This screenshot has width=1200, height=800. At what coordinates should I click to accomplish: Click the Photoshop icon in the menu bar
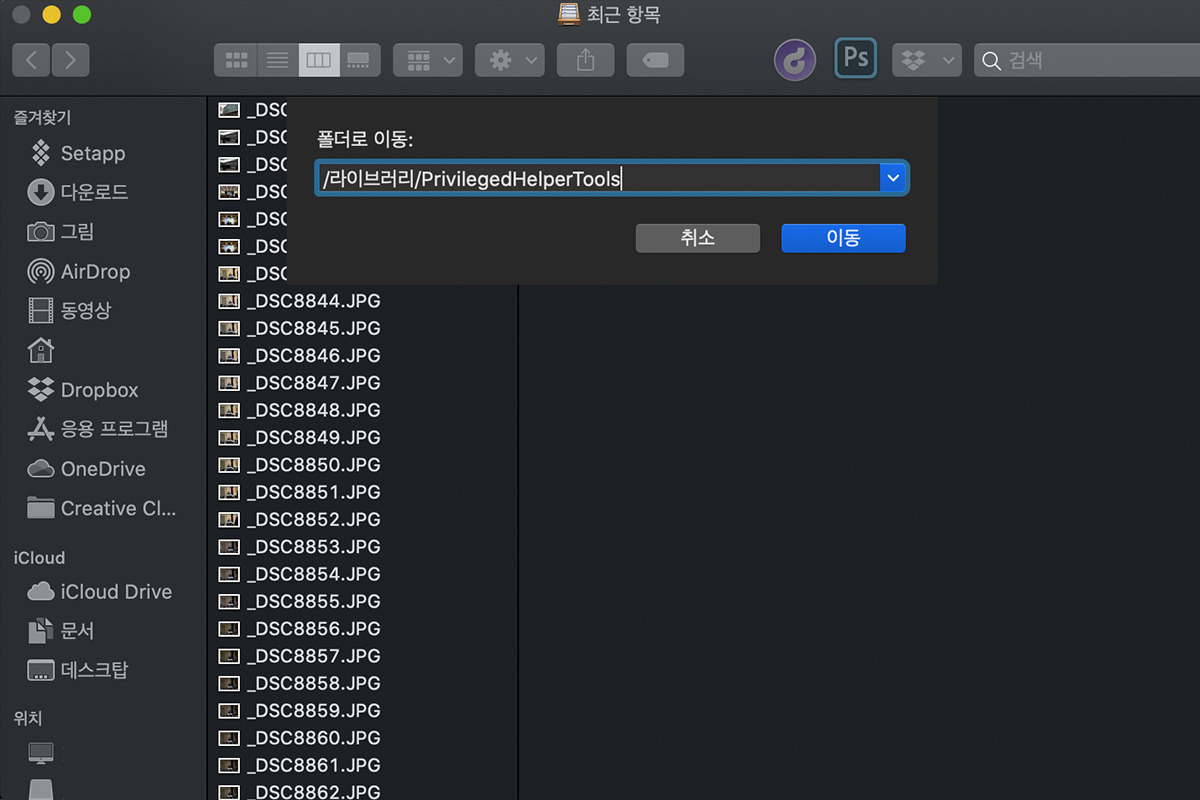point(855,58)
